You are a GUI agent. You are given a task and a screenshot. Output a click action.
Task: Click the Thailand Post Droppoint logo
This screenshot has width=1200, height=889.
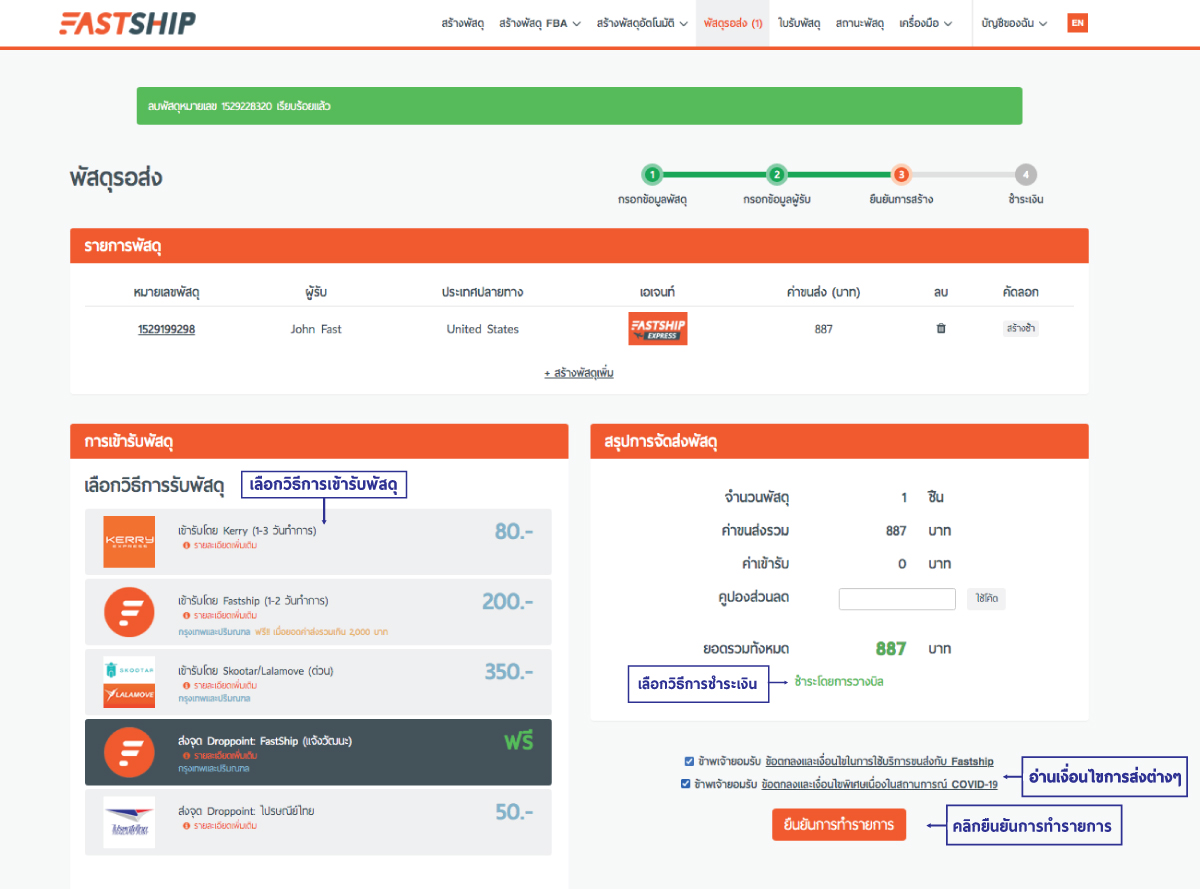pyautogui.click(x=129, y=821)
